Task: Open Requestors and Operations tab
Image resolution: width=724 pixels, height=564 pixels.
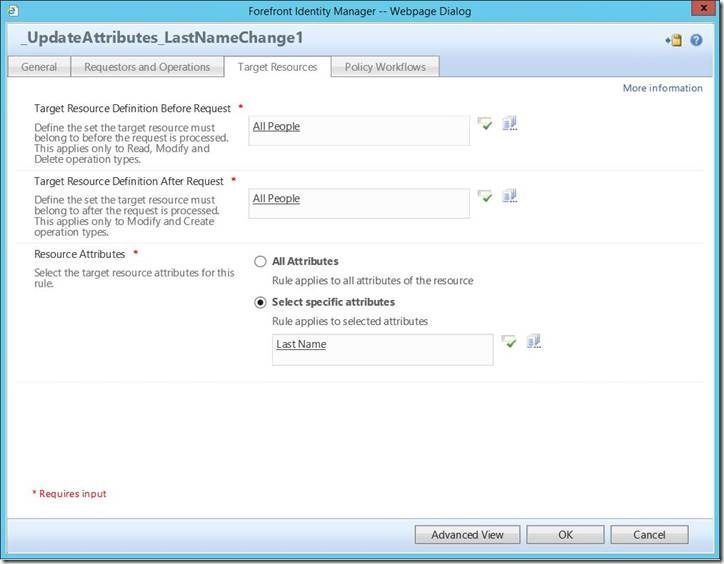Action: [147, 67]
